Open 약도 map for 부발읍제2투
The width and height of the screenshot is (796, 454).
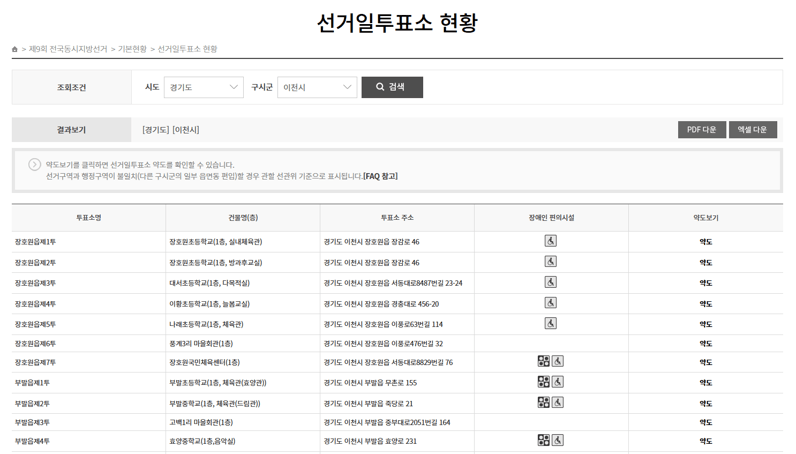[706, 404]
